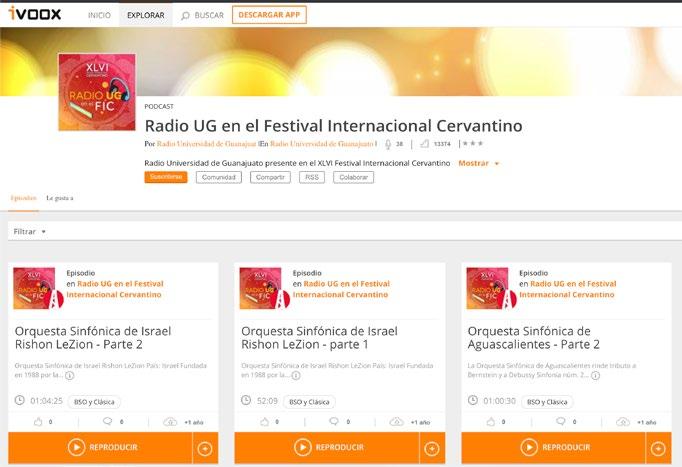Play Aguascalientes Parte 2 with REPRODUCIR
Image resolution: width=682 pixels, height=467 pixels.
pos(554,447)
